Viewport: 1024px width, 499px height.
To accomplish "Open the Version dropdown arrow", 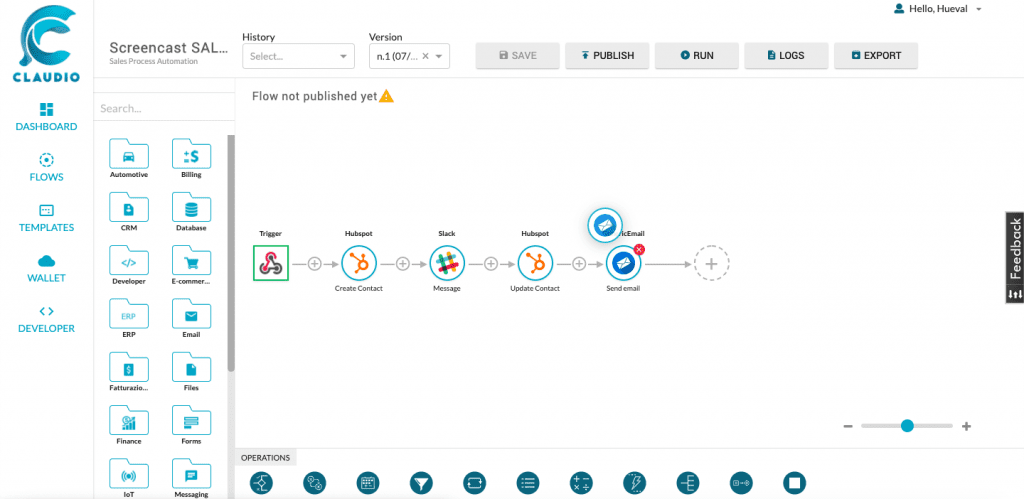I will coord(440,56).
